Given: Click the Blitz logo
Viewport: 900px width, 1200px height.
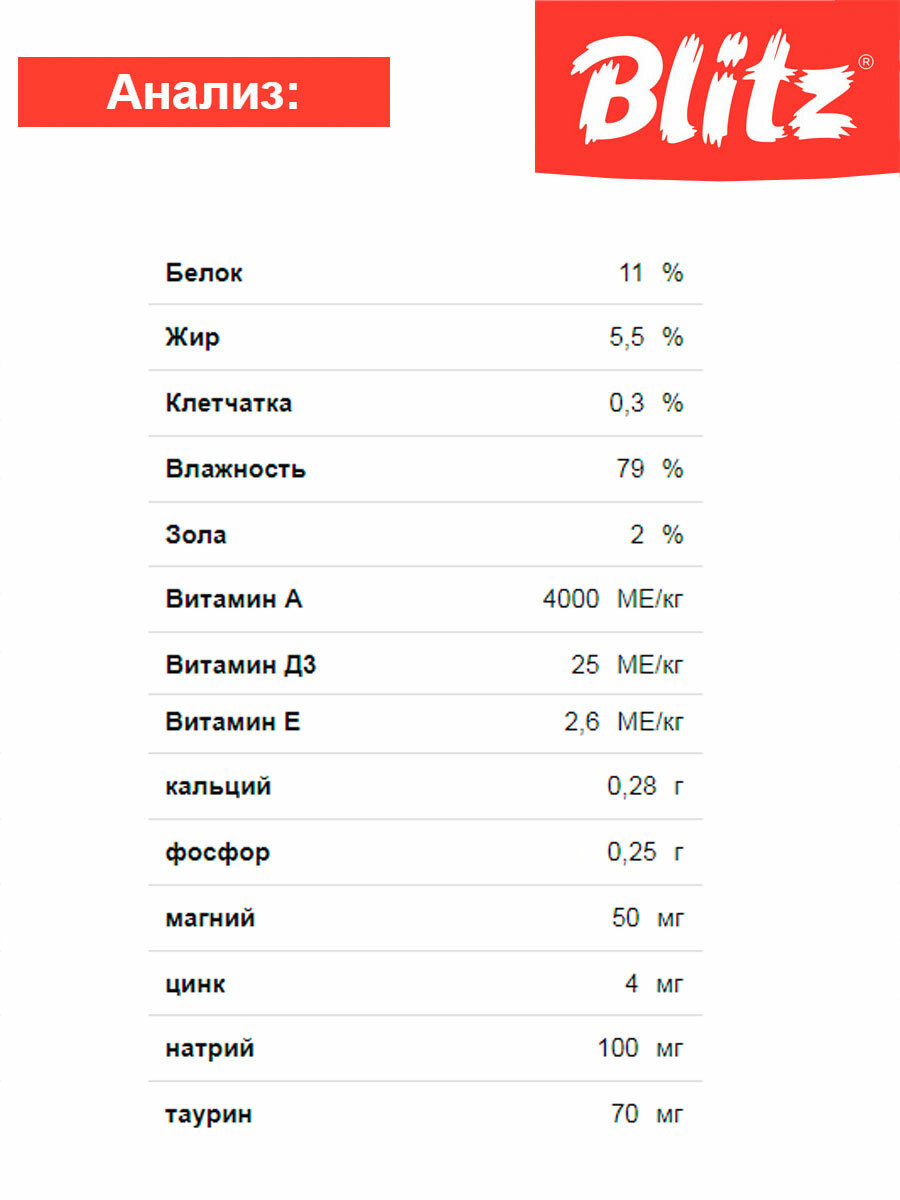Looking at the screenshot, I should click(x=716, y=88).
